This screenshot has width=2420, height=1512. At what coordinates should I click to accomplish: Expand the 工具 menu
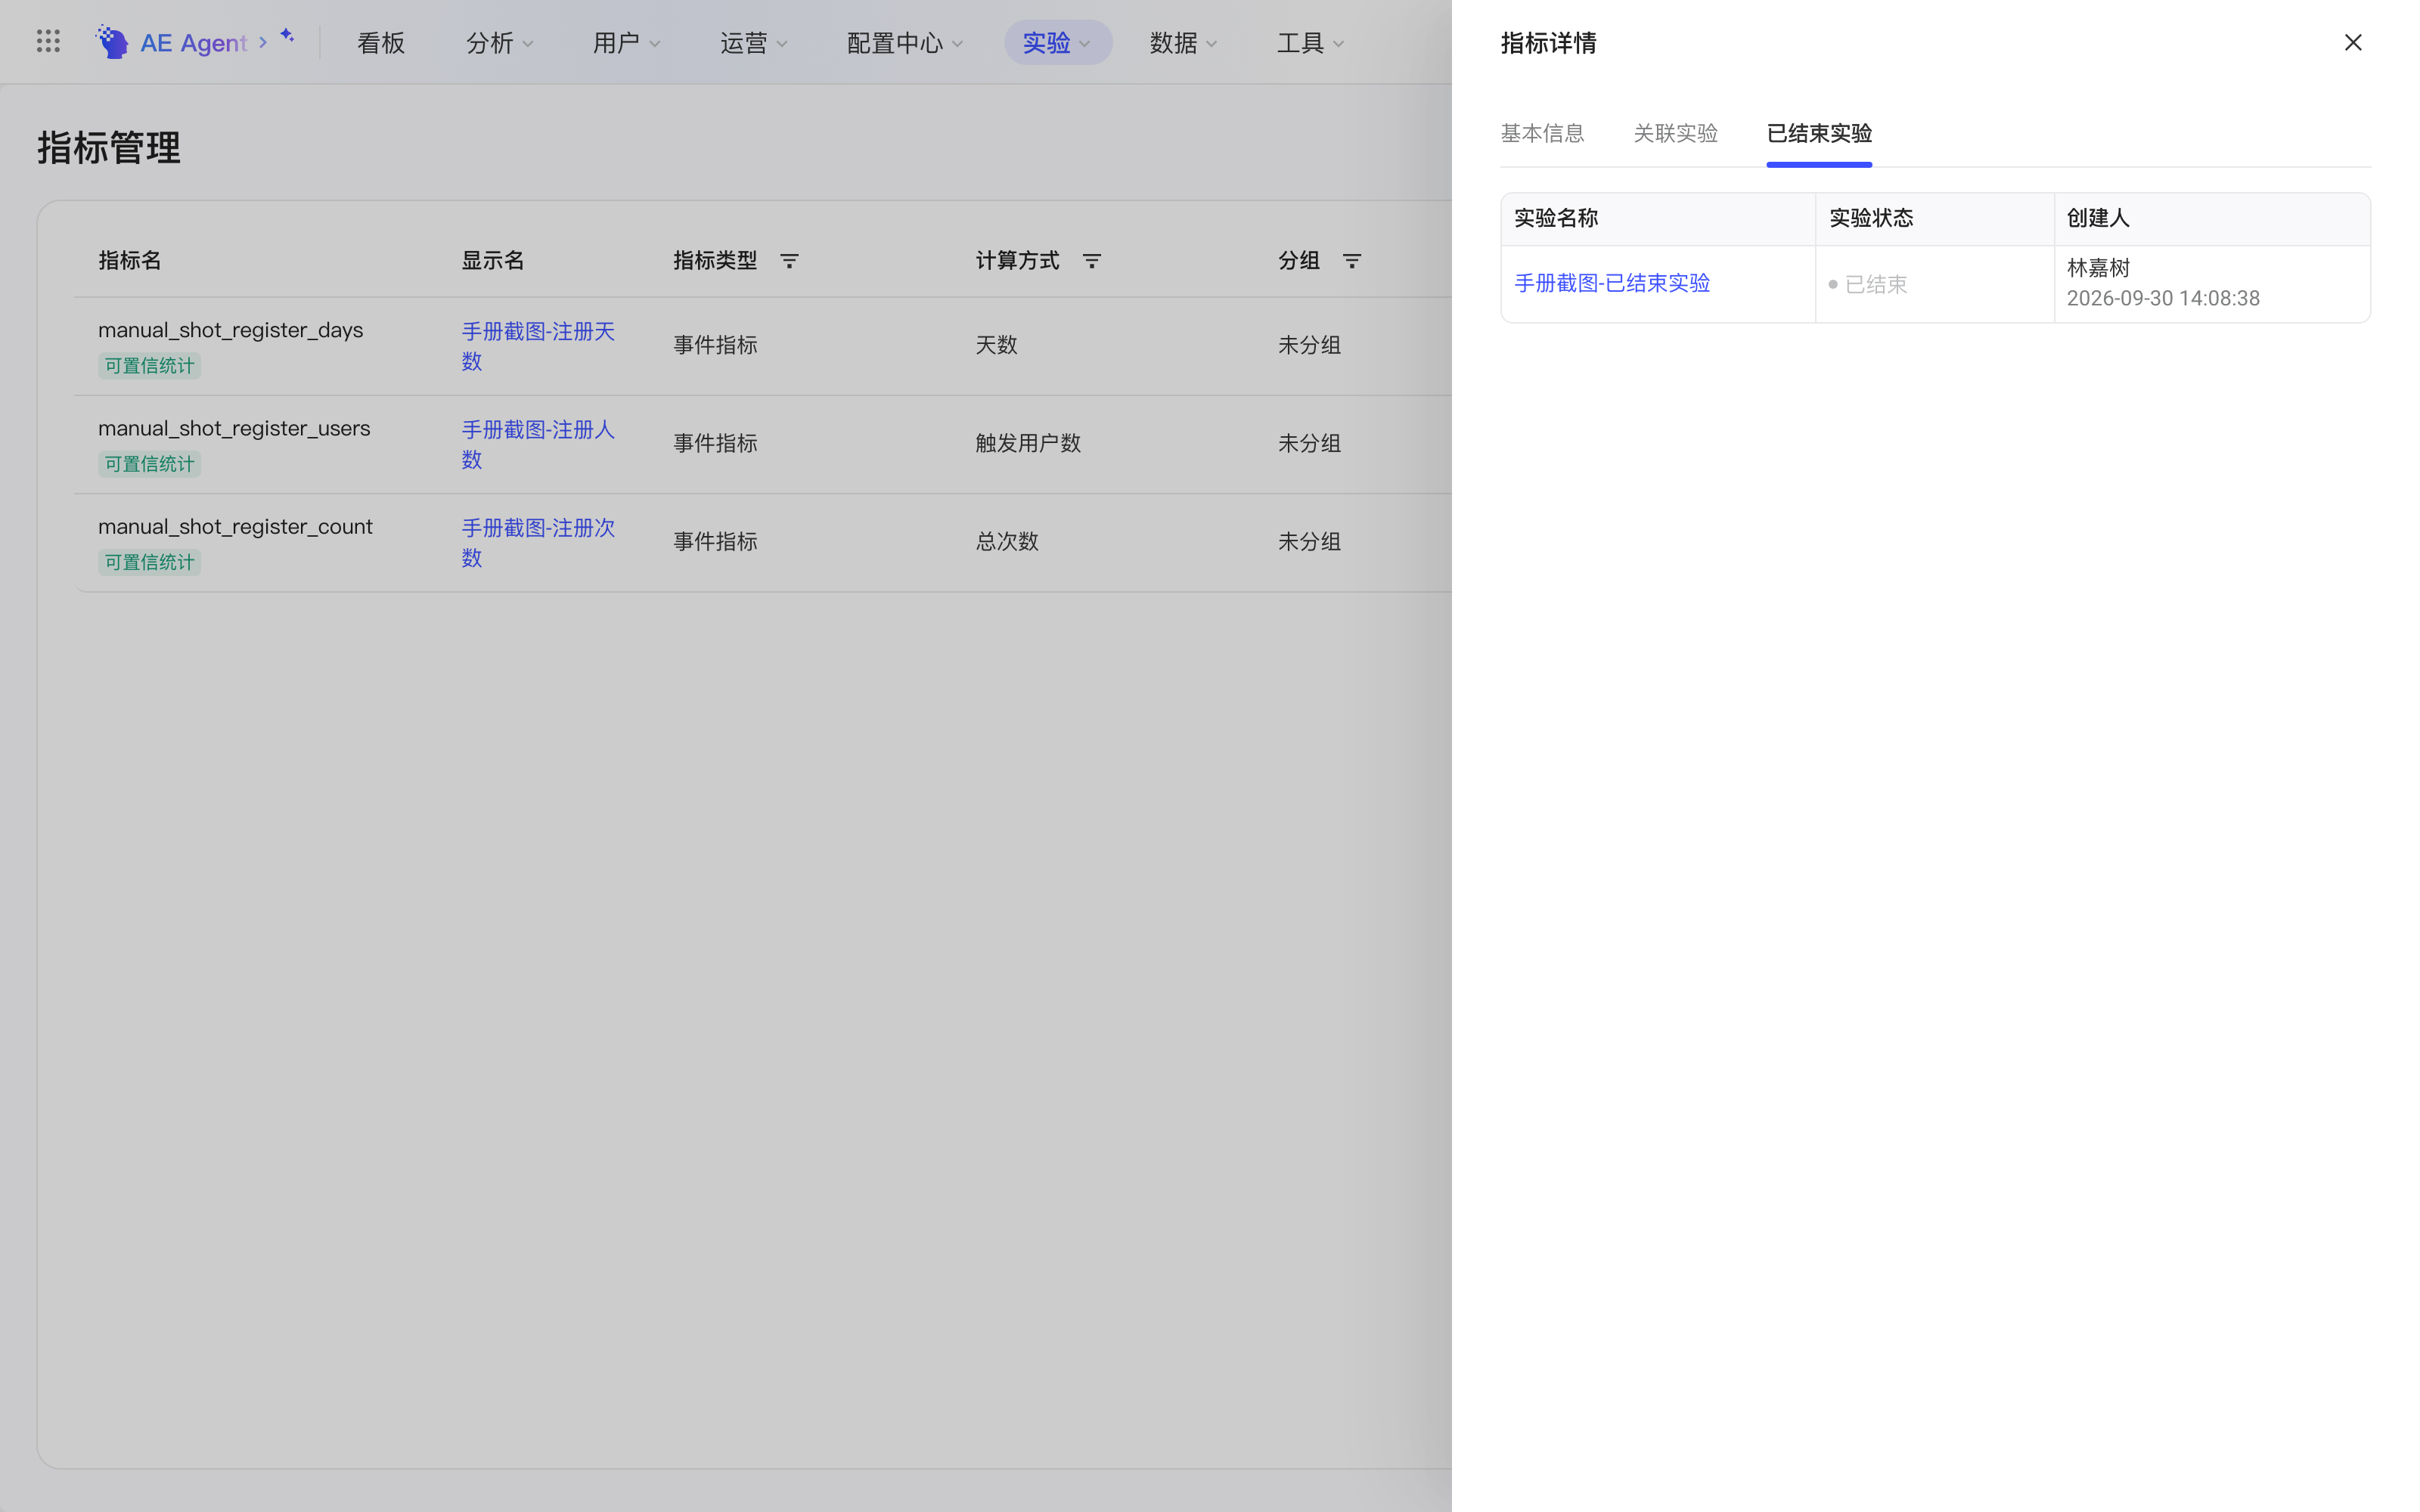pos(1310,43)
